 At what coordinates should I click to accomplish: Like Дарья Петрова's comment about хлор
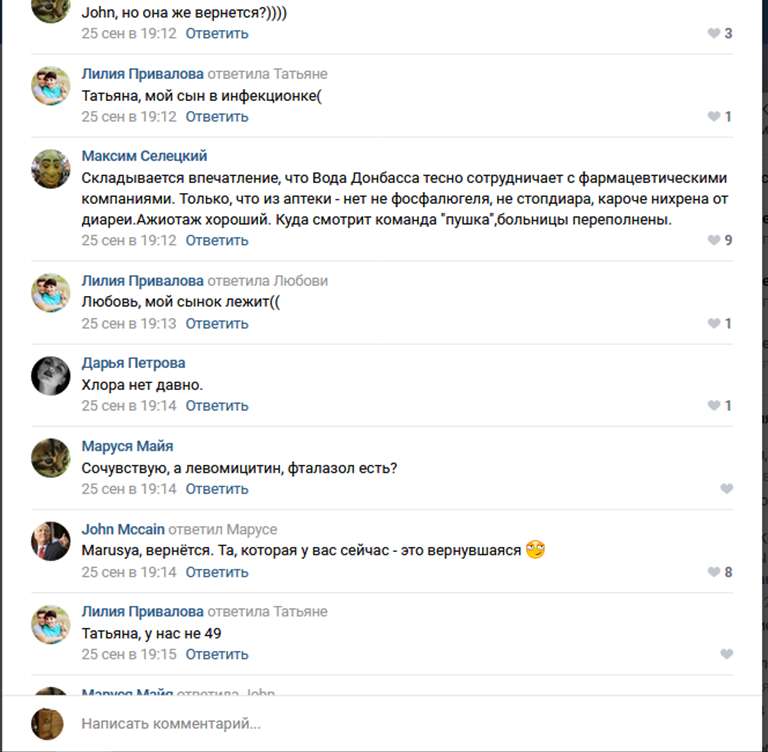(x=713, y=406)
